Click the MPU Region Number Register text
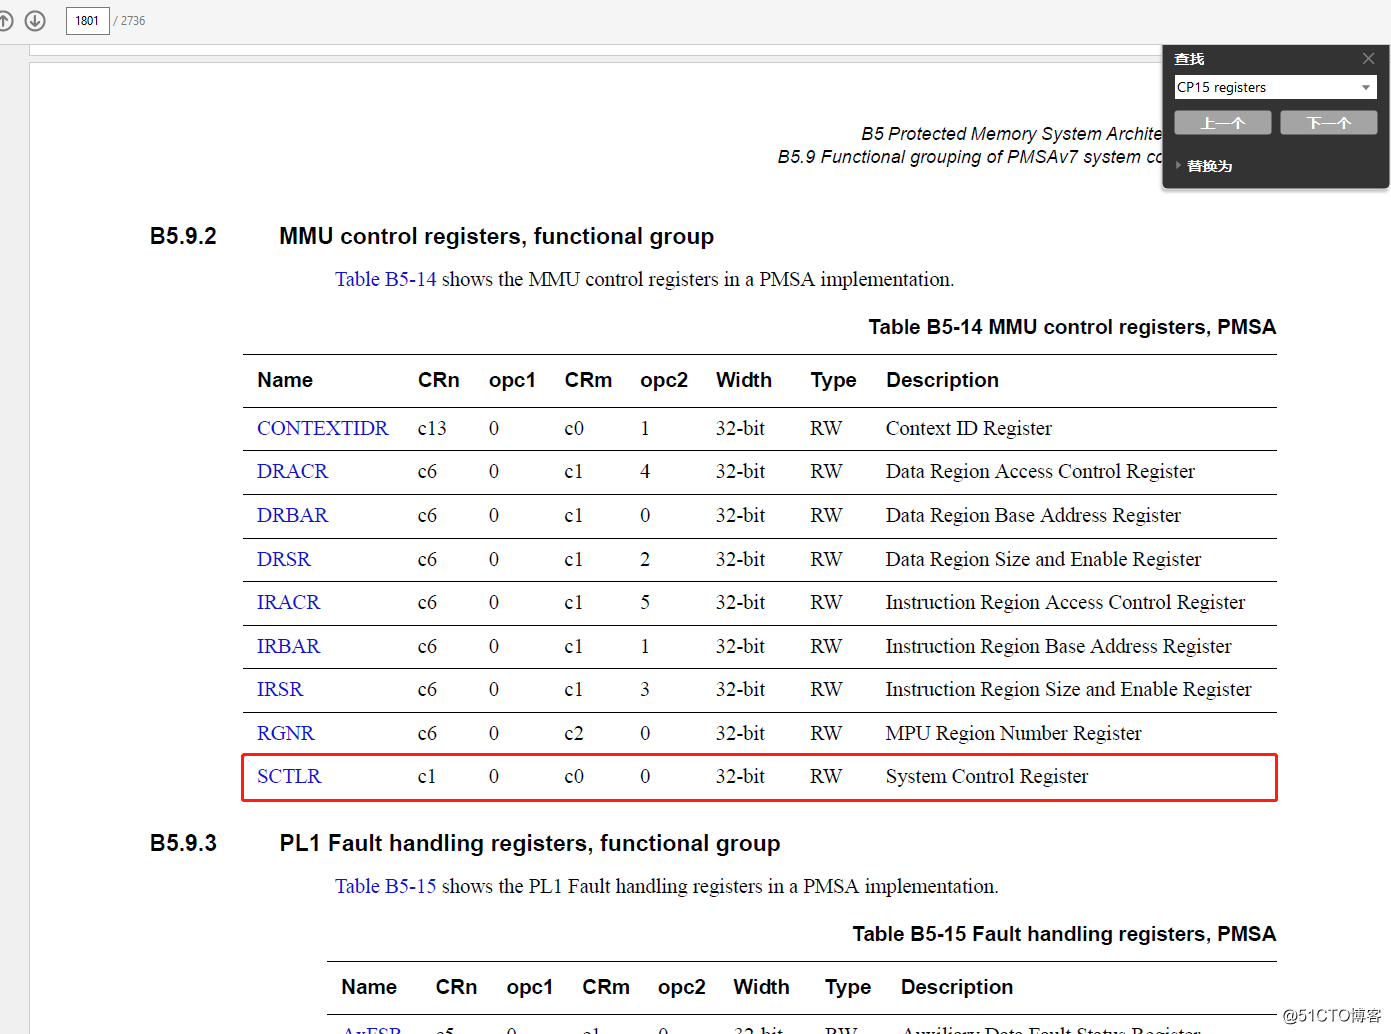1391x1034 pixels. 1013,733
